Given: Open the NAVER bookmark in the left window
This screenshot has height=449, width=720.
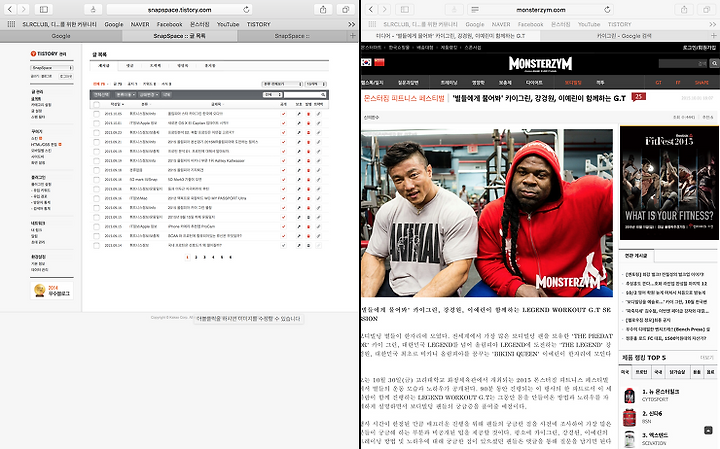Looking at the screenshot, I should 140,24.
